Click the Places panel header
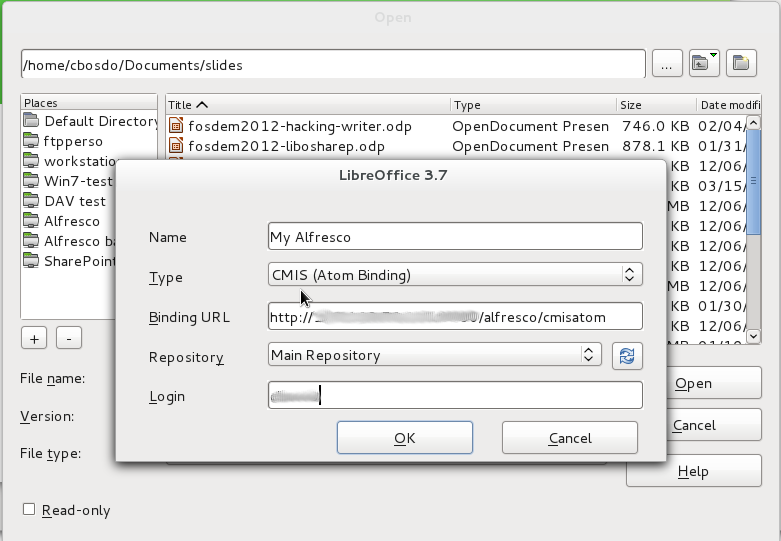The width and height of the screenshot is (781, 541). pyautogui.click(x=89, y=103)
